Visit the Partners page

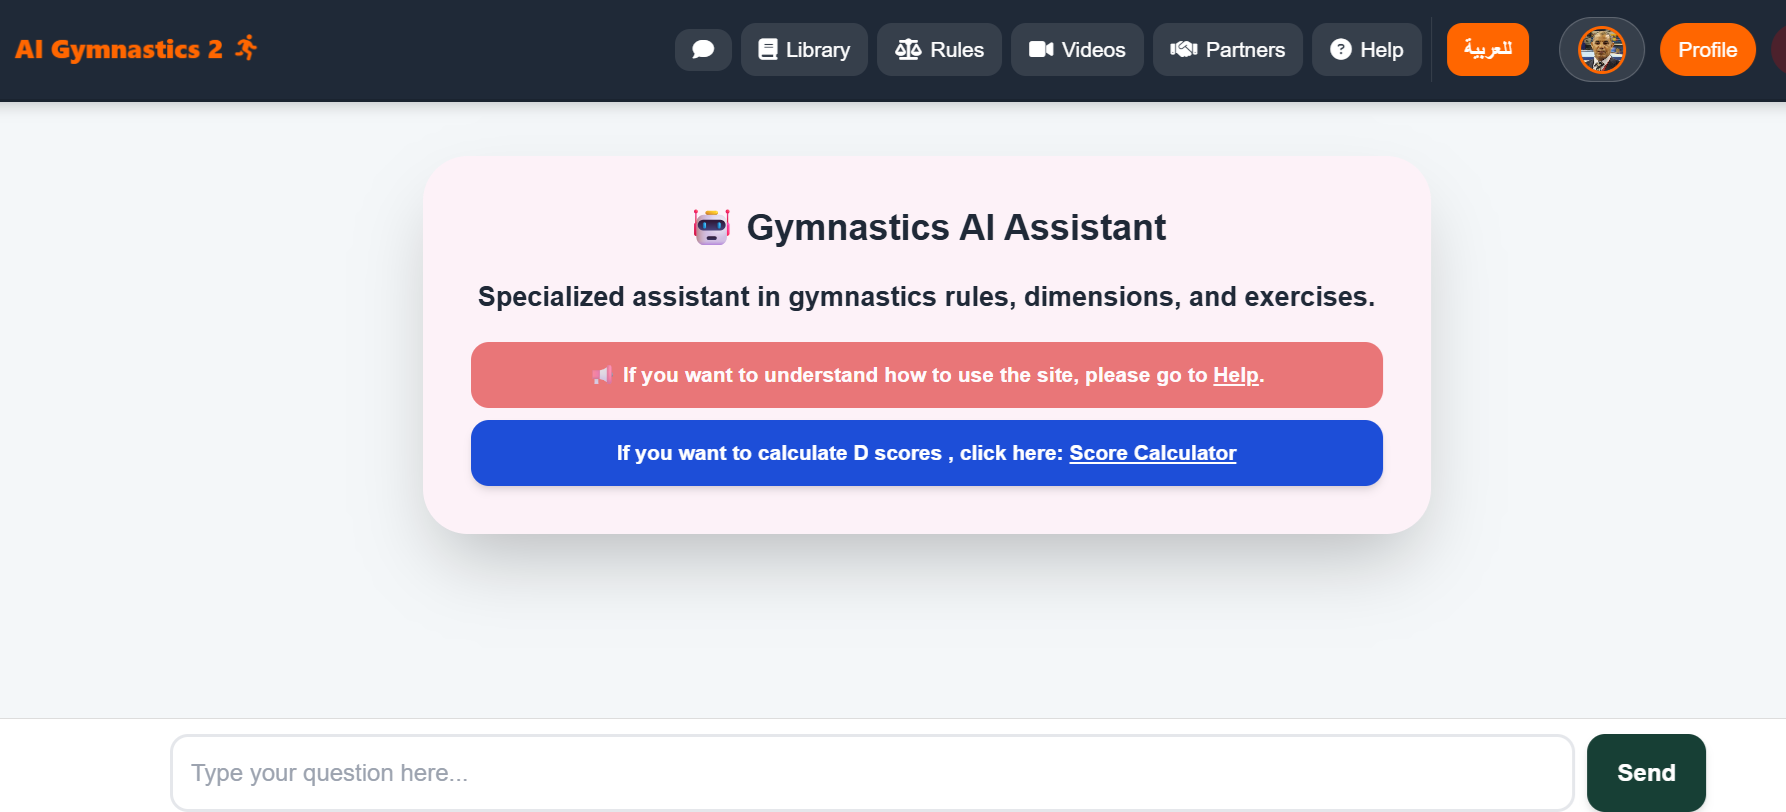(x=1228, y=50)
